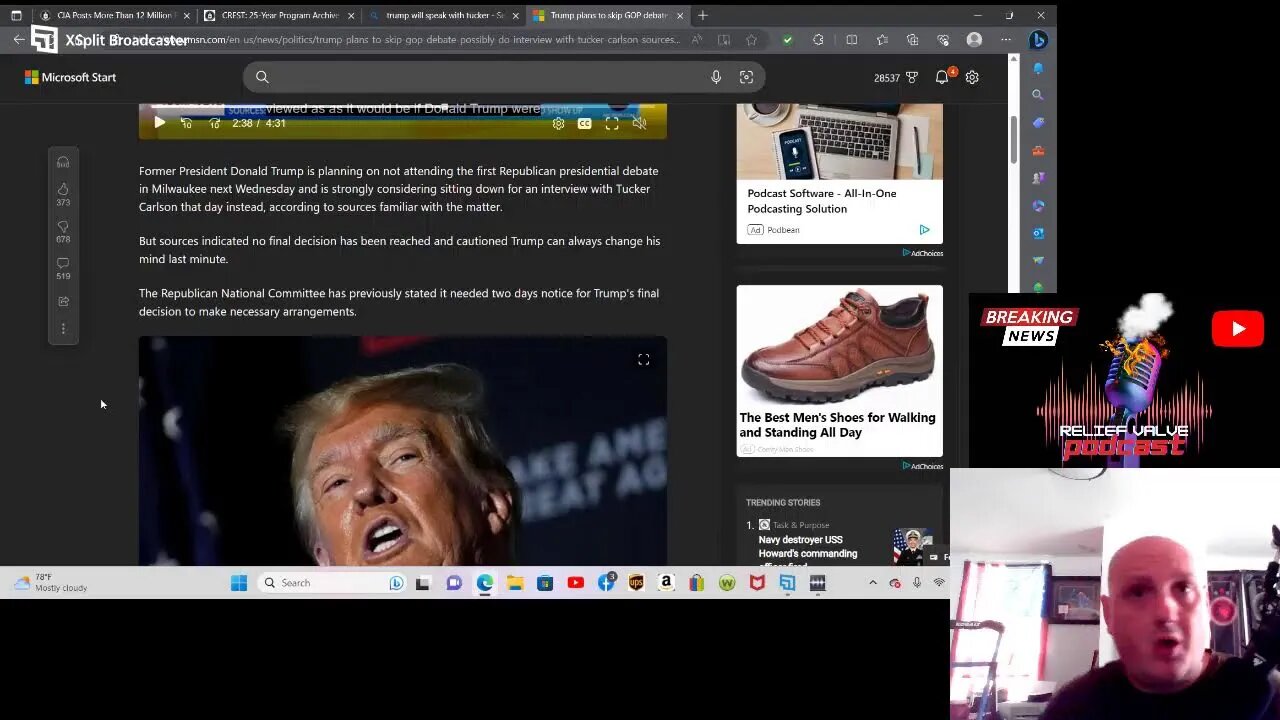Rewind the video ten seconds
The image size is (1280, 720).
tap(186, 123)
